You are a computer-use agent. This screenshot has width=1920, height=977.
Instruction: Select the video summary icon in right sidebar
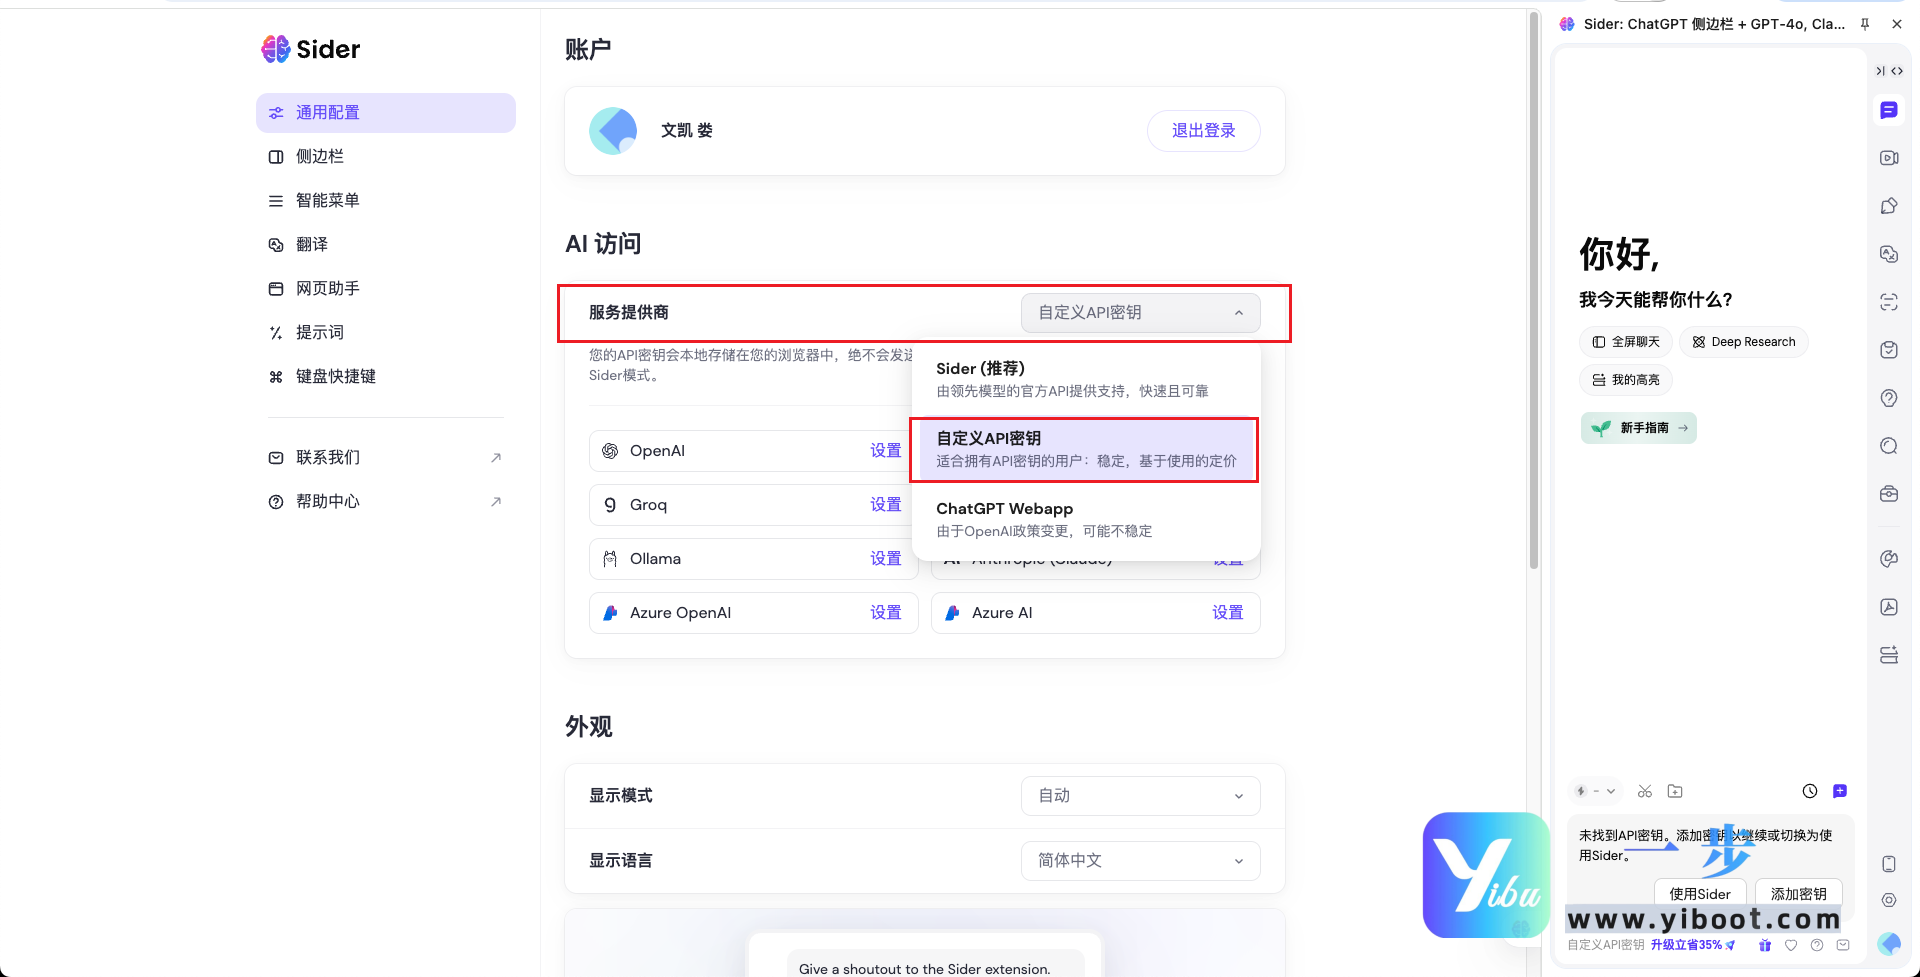pyautogui.click(x=1890, y=158)
